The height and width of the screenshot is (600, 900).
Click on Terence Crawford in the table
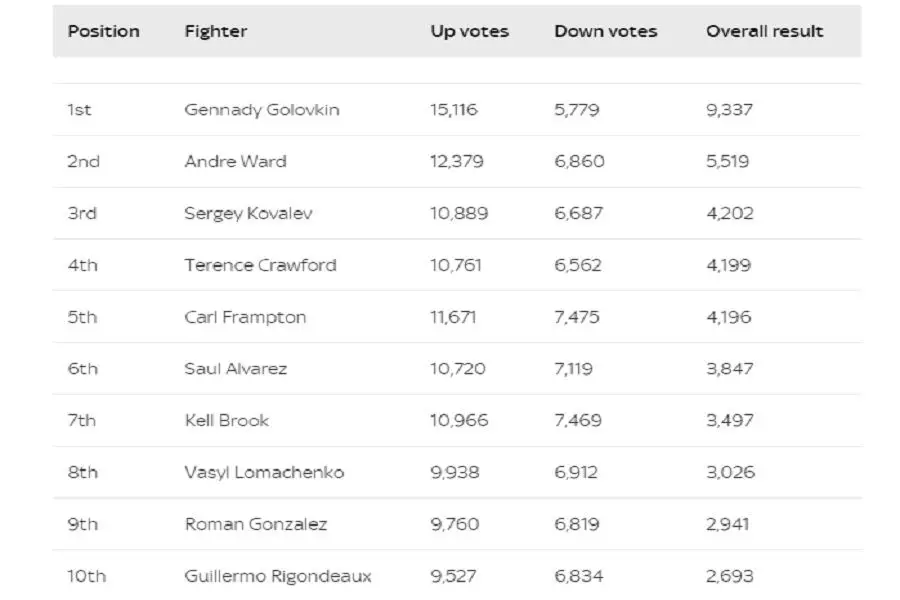click(260, 265)
